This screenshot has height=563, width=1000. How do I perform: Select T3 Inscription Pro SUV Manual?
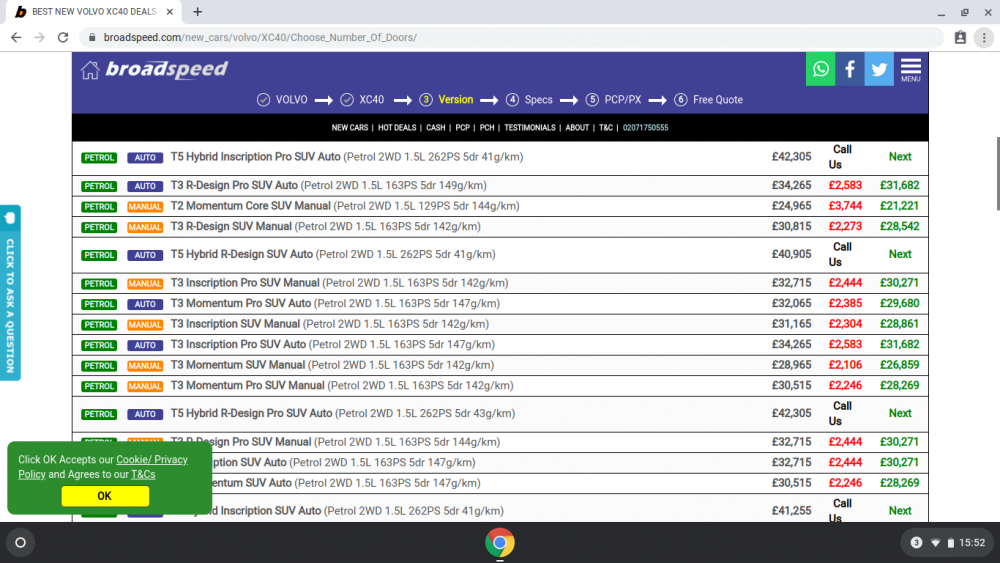pos(339,283)
